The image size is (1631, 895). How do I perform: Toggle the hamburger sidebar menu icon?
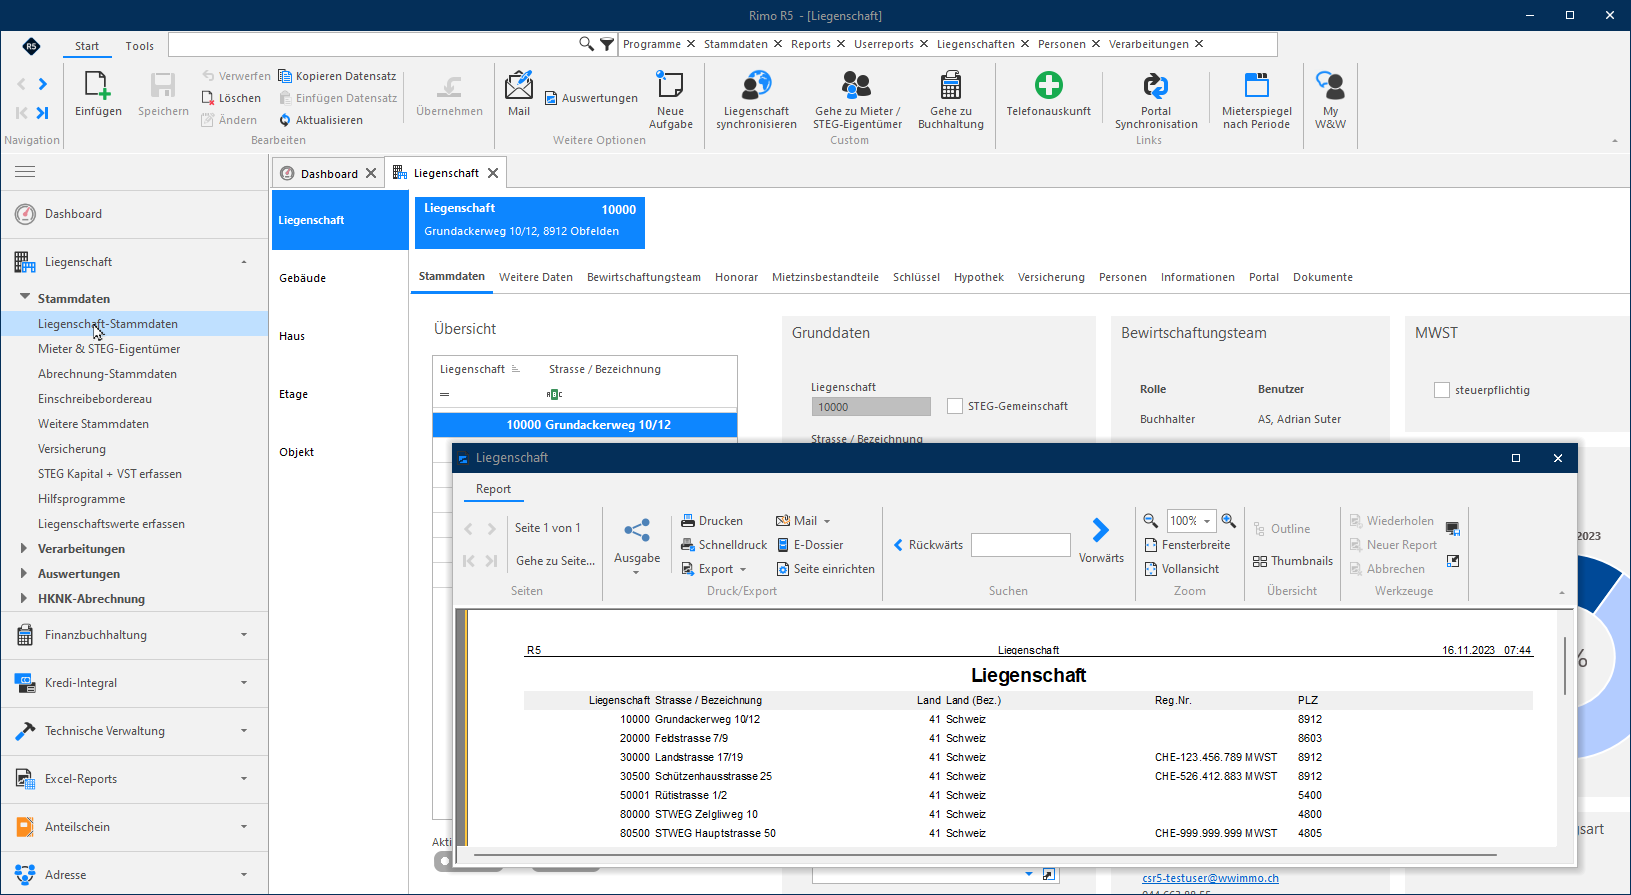[25, 172]
